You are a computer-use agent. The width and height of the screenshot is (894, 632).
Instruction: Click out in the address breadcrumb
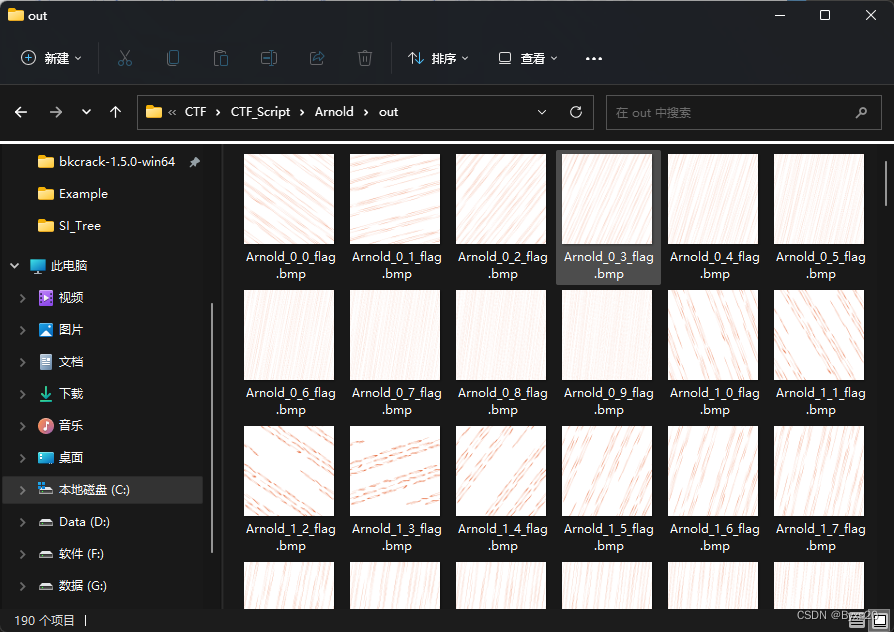click(388, 112)
